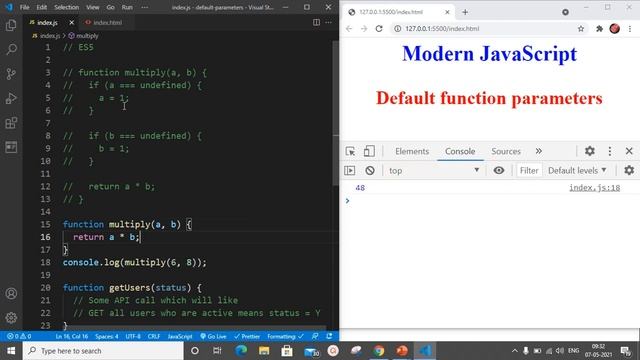Open Chrome three-dot menu
This screenshot has height=360, width=640.
coord(630,29)
